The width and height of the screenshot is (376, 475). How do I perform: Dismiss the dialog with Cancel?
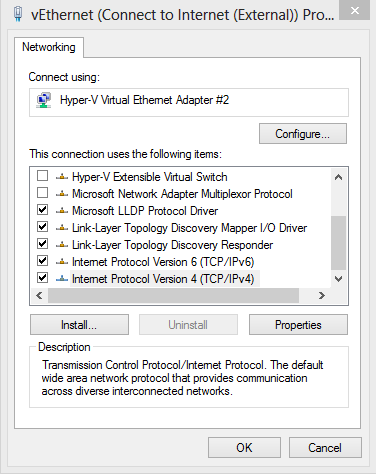click(x=325, y=448)
